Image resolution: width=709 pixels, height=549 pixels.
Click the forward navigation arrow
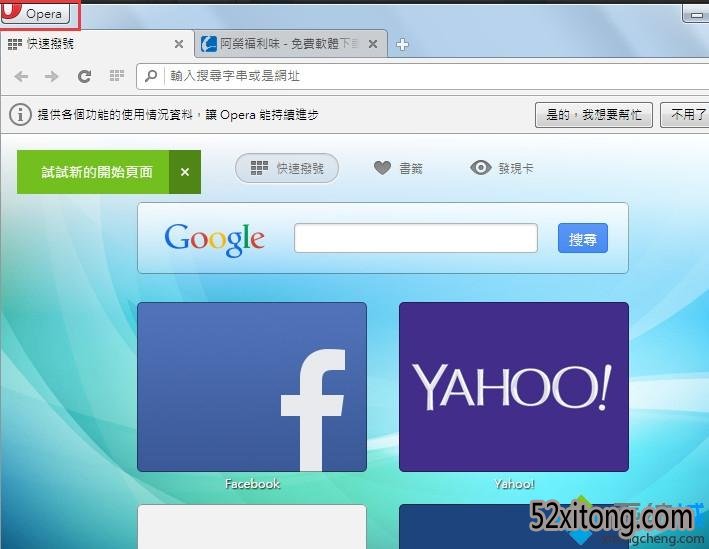(51, 76)
